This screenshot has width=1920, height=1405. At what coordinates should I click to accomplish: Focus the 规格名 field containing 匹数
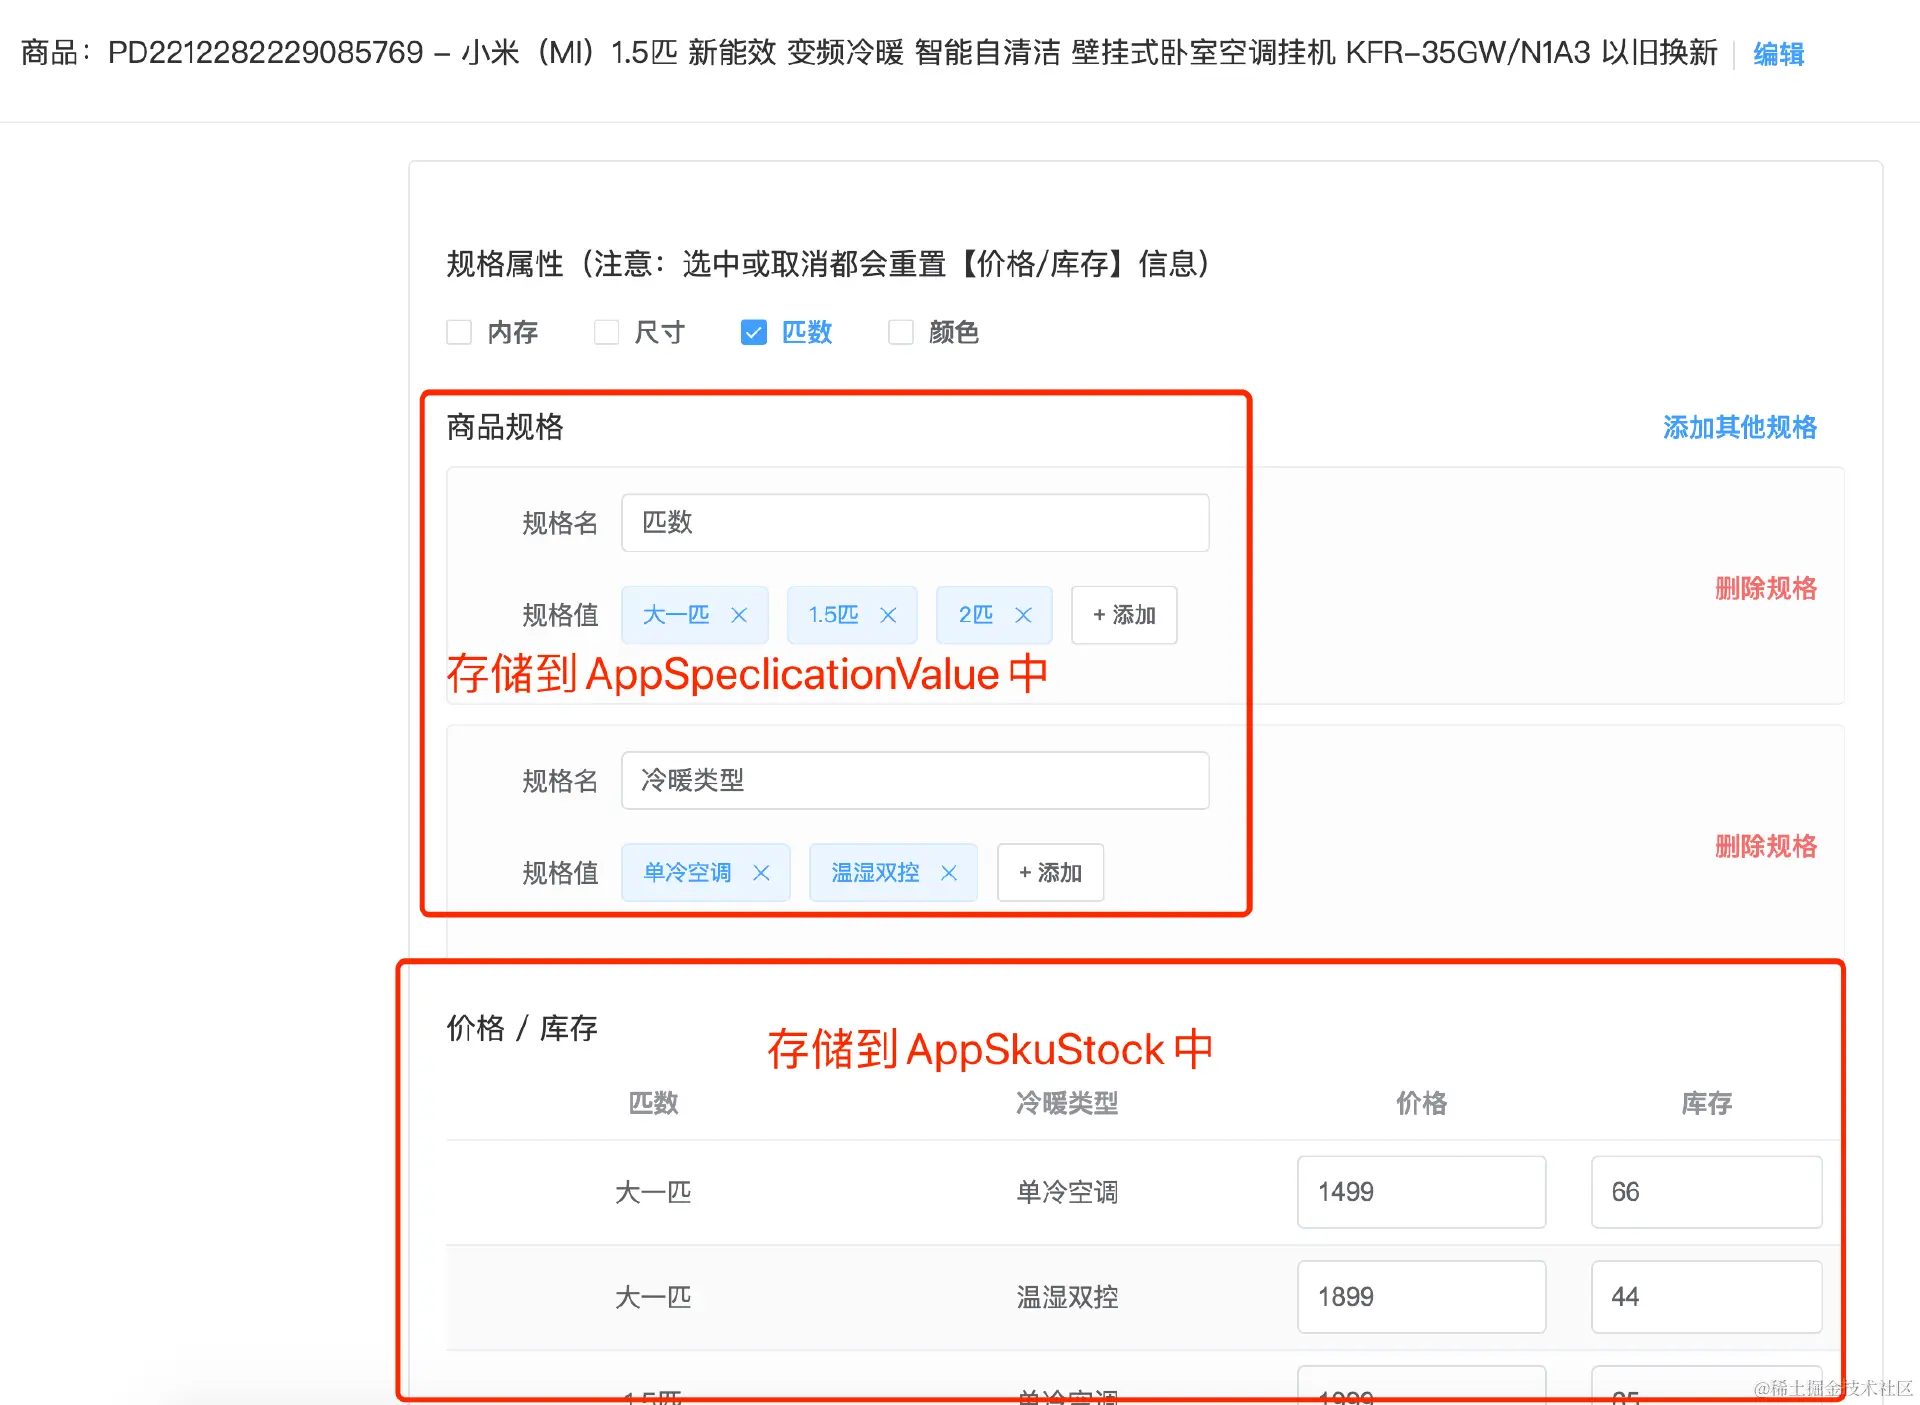pos(914,522)
